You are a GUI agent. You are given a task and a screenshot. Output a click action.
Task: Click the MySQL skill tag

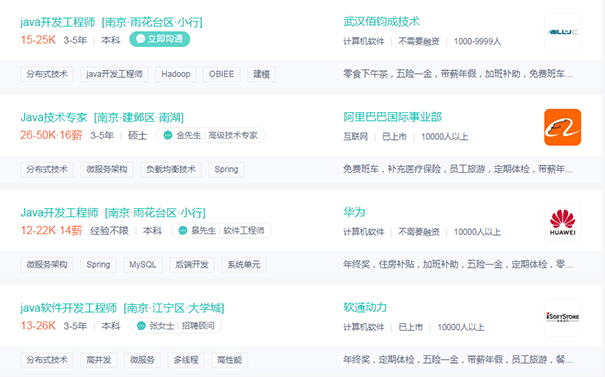pos(143,265)
